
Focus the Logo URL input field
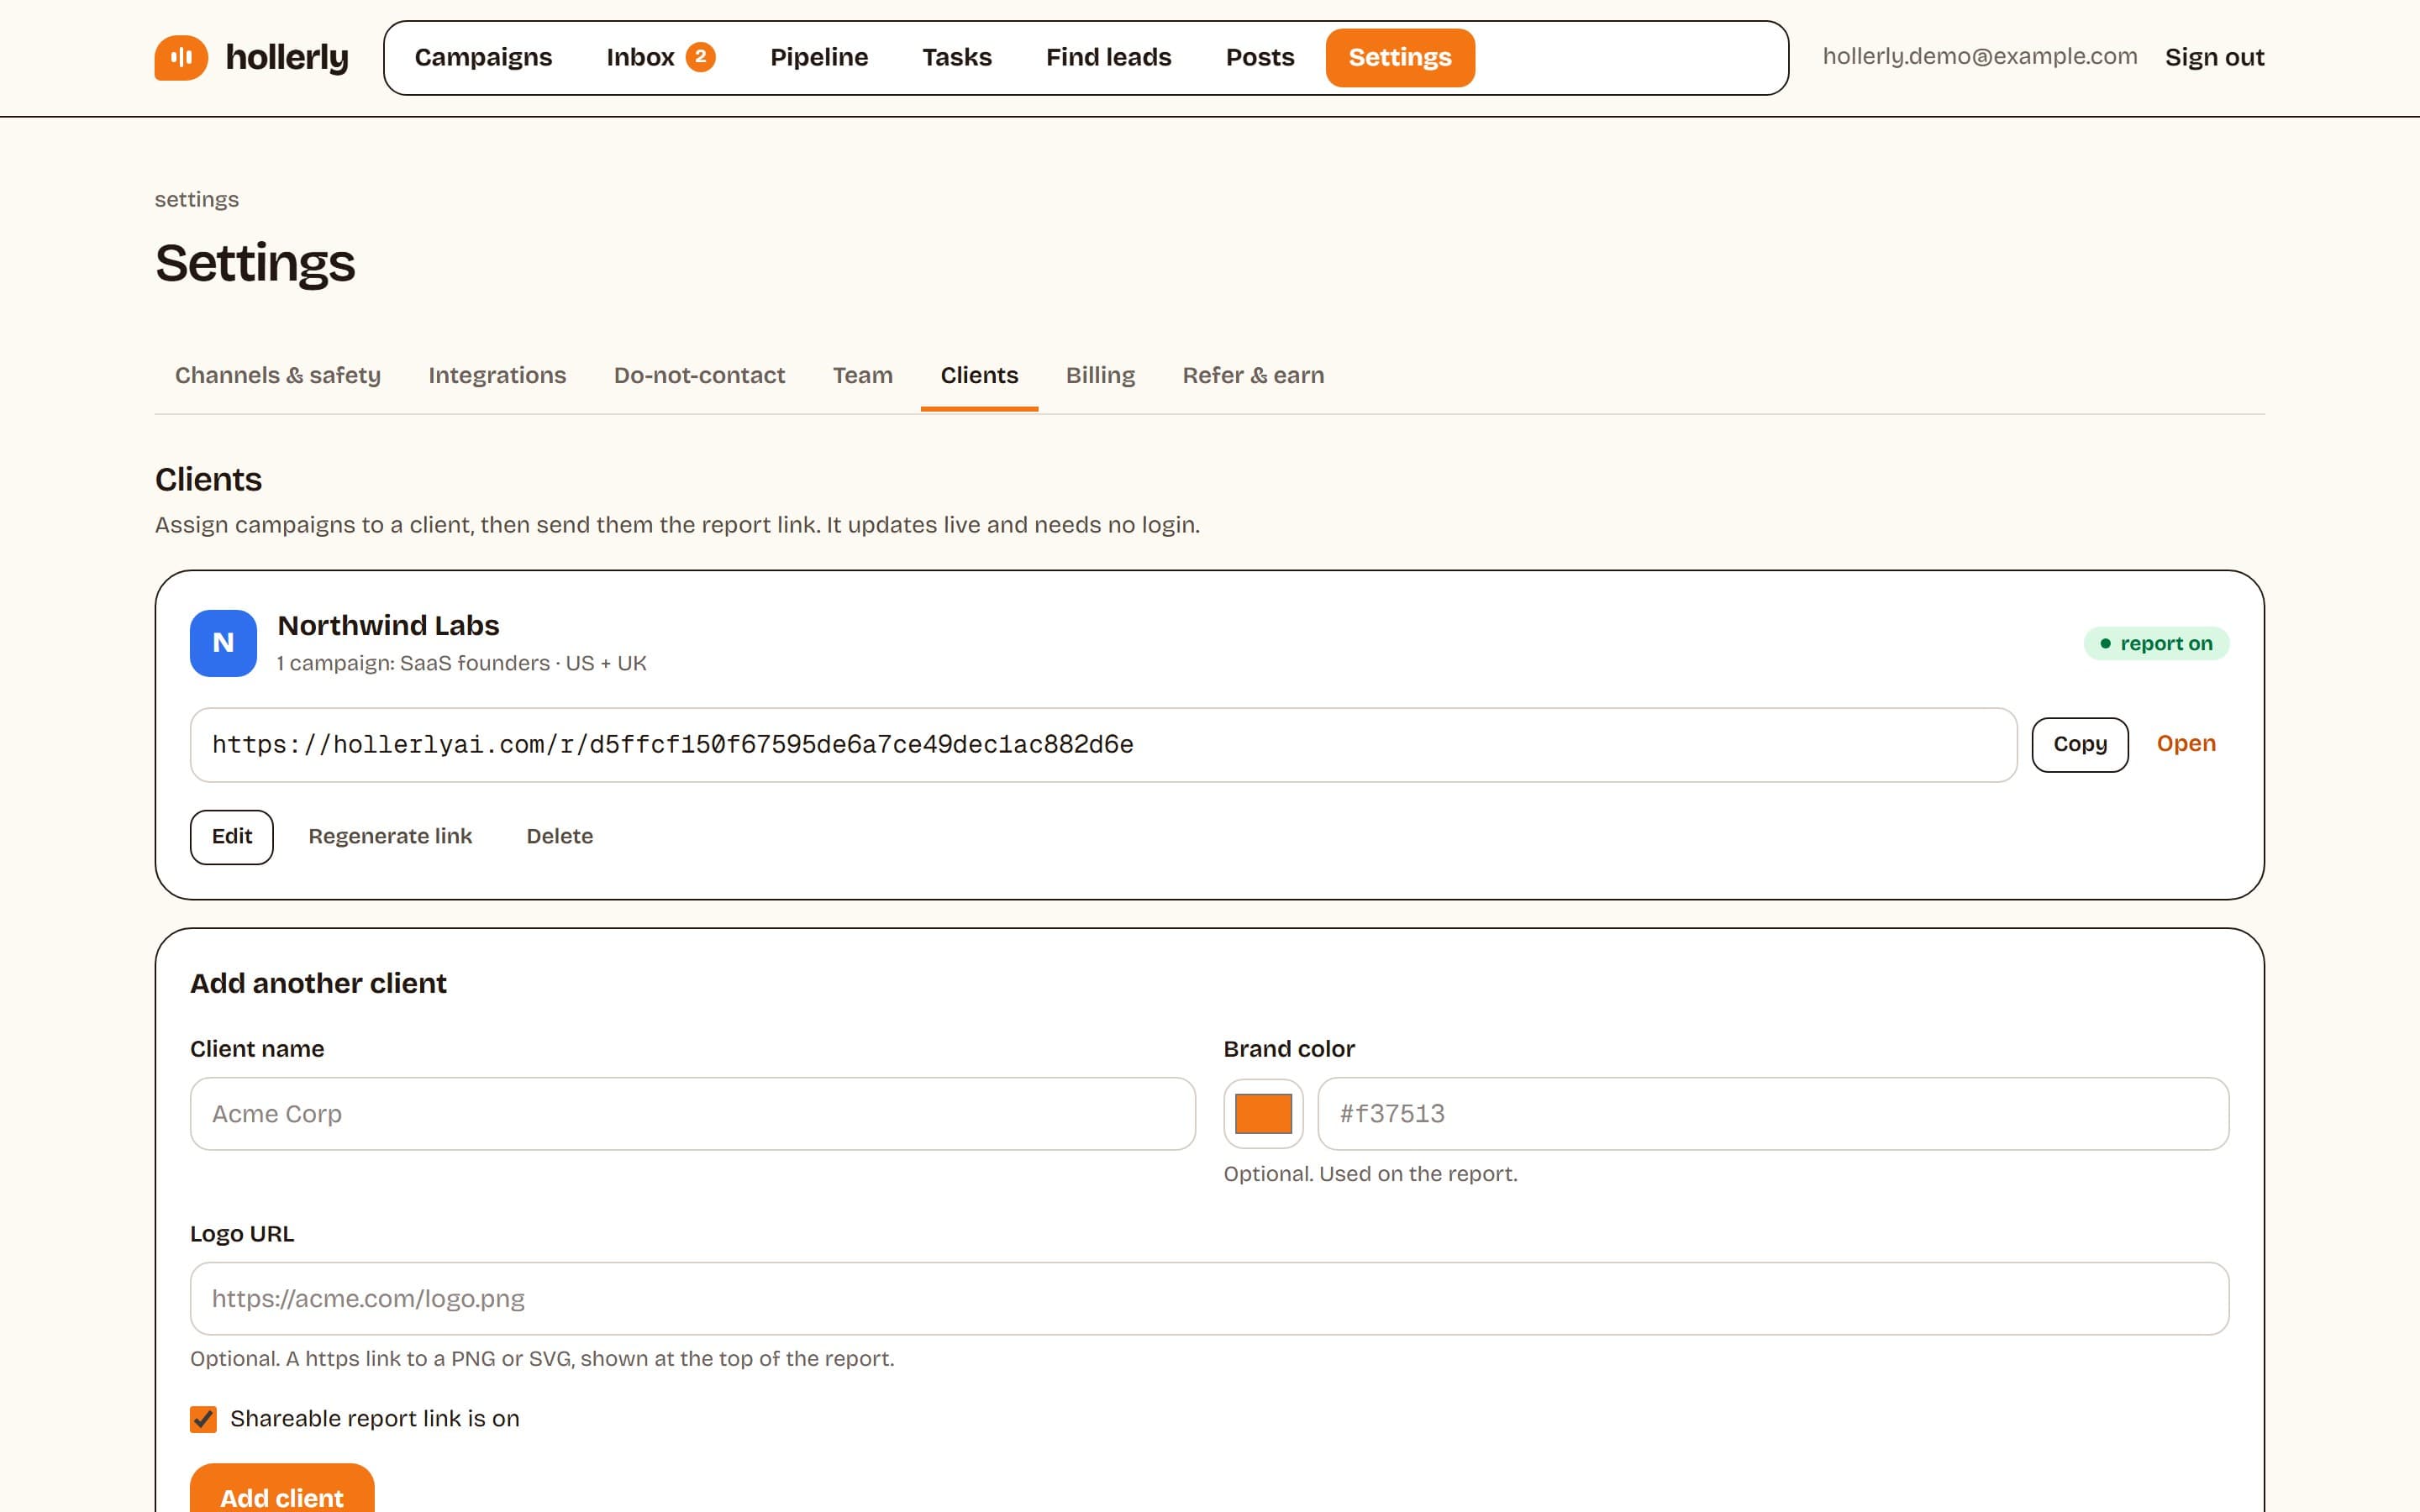[1210, 1299]
